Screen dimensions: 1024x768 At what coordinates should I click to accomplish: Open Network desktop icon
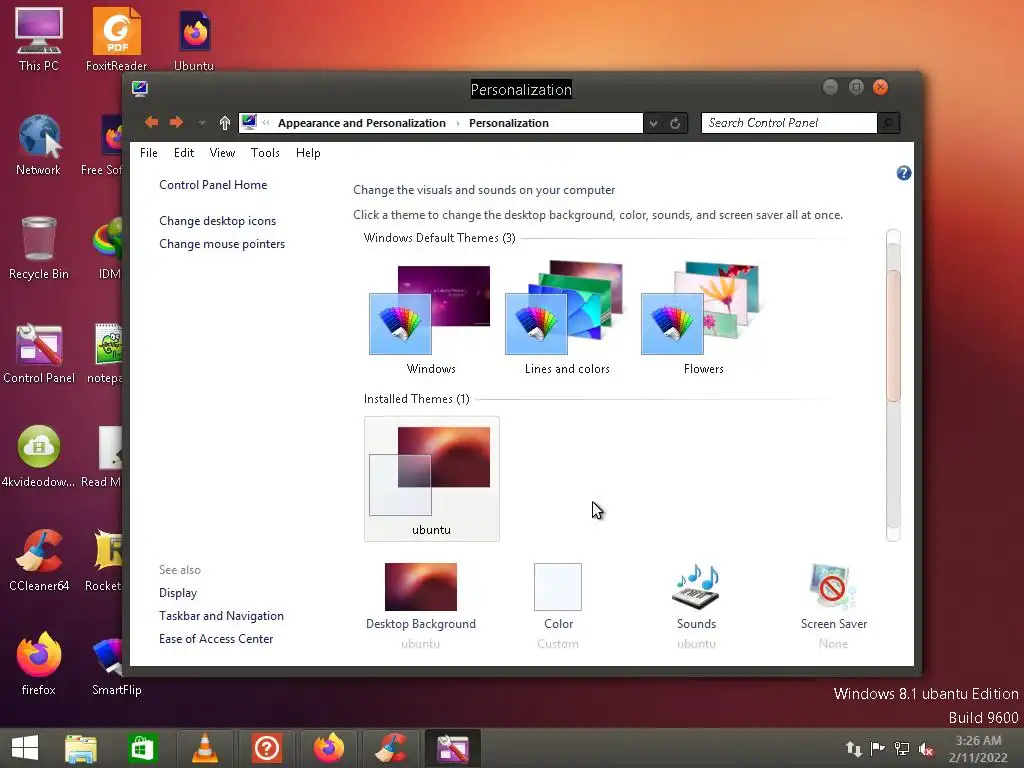tap(39, 145)
